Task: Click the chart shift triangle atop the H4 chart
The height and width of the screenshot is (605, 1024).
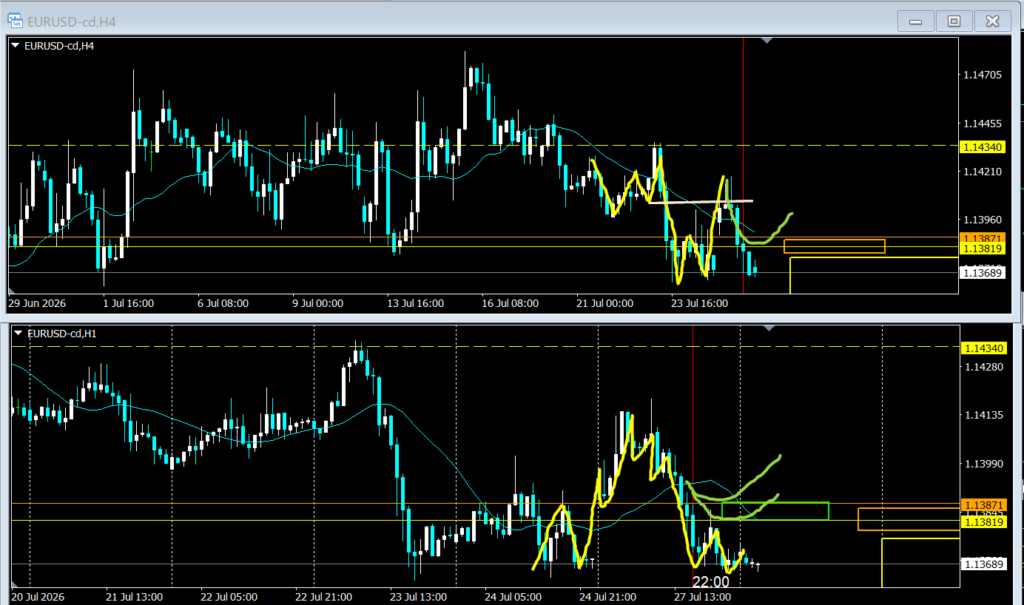Action: 767,41
